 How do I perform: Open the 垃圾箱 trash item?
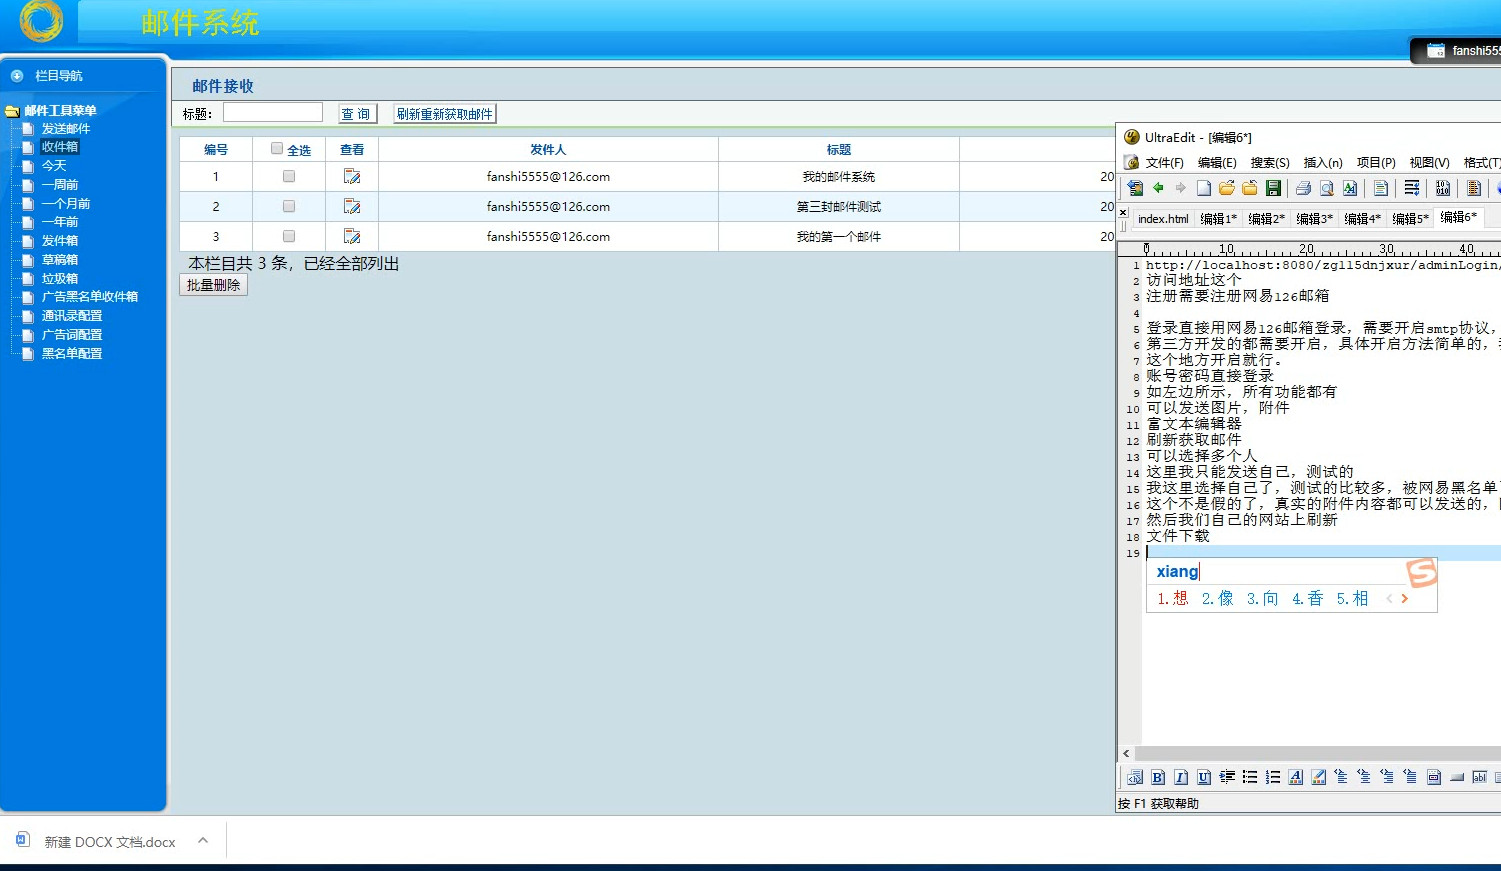point(59,279)
